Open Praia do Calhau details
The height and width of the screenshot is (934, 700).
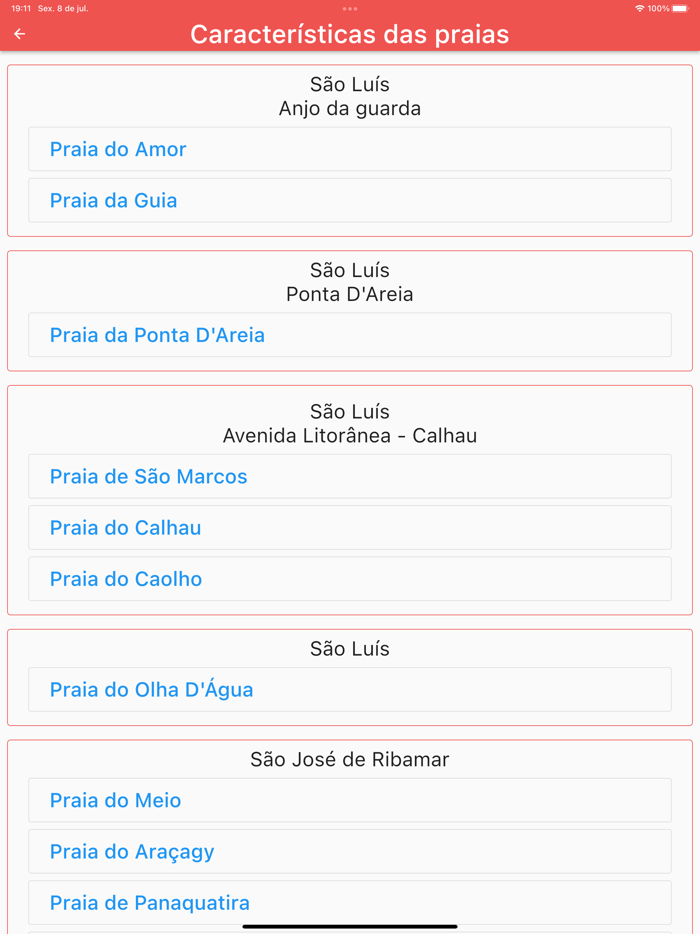tap(349, 527)
